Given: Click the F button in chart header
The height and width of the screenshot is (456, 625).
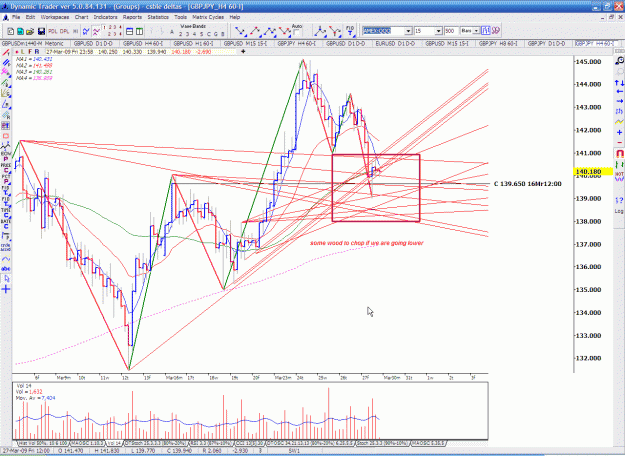Looking at the screenshot, I should point(30,52).
